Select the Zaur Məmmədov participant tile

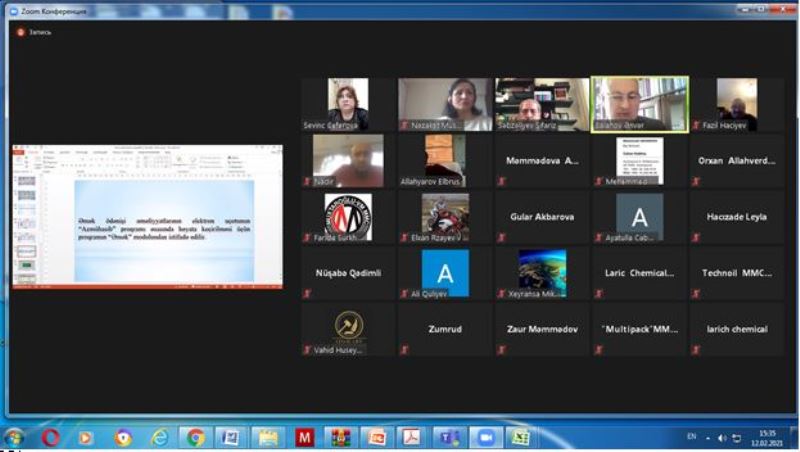point(543,329)
